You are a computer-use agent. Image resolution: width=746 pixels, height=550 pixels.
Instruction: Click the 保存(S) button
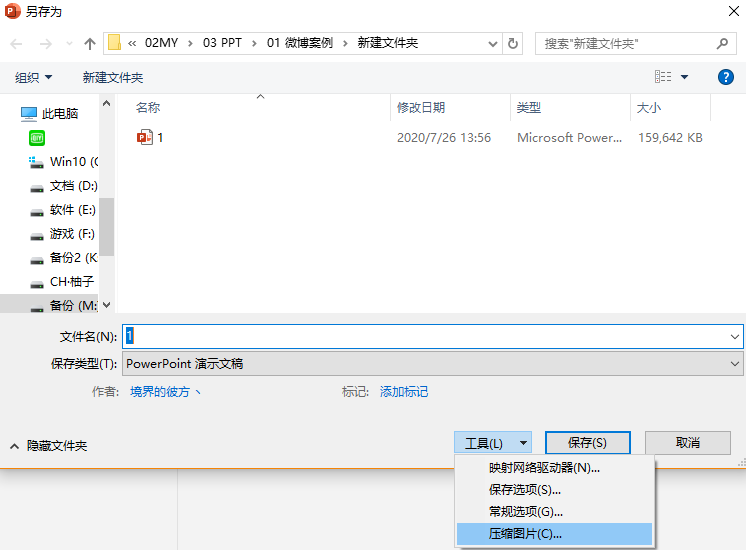[588, 443]
